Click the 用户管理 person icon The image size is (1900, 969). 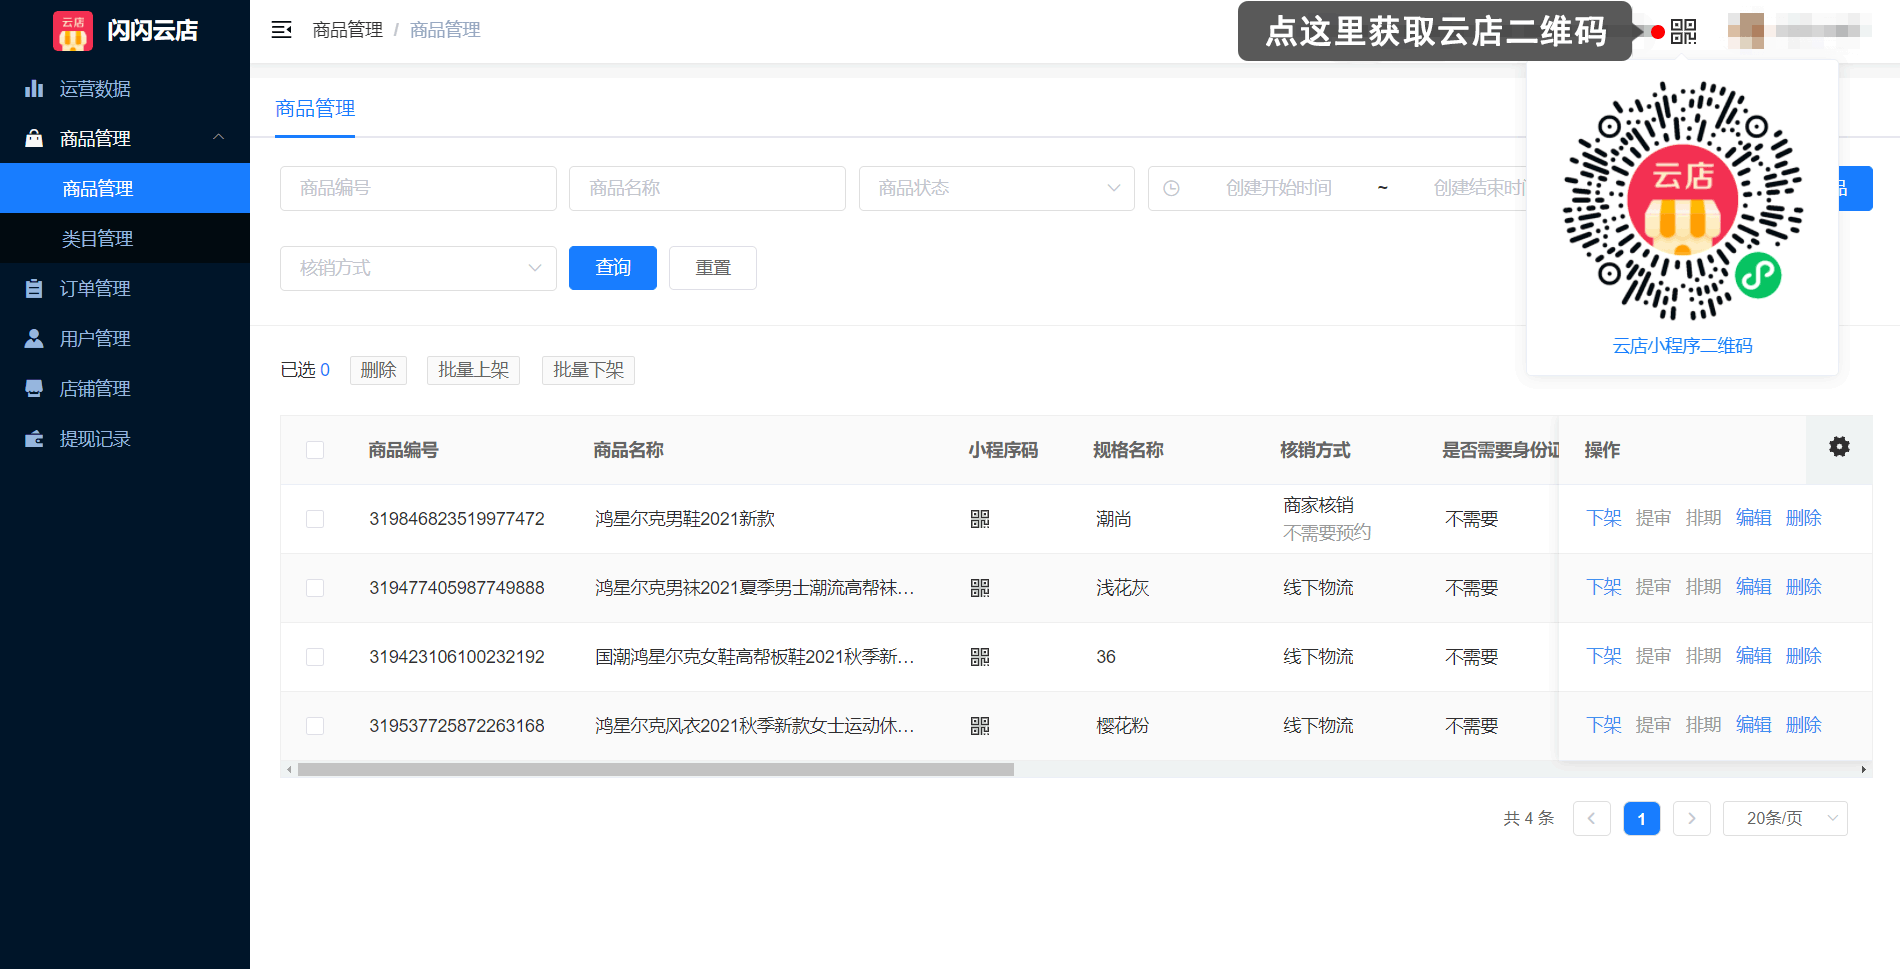(34, 339)
